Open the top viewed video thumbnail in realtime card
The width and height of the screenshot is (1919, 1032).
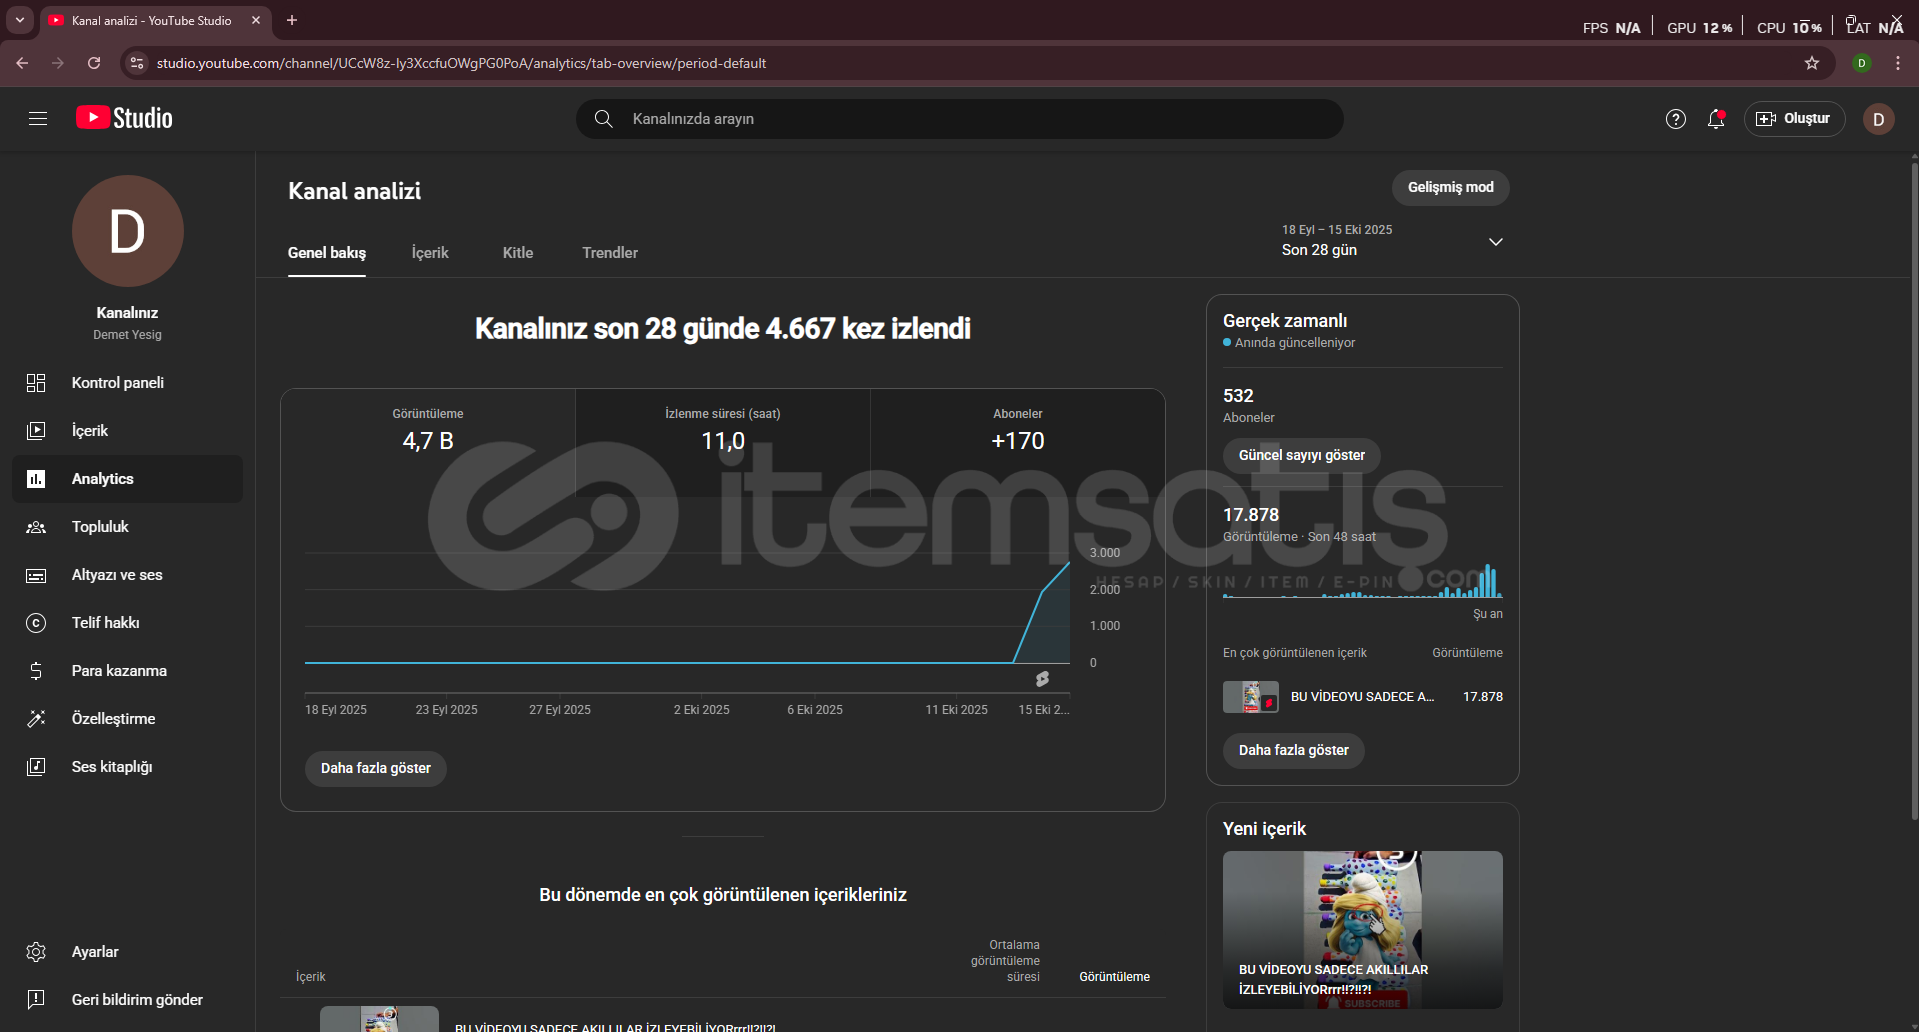pyautogui.click(x=1251, y=697)
